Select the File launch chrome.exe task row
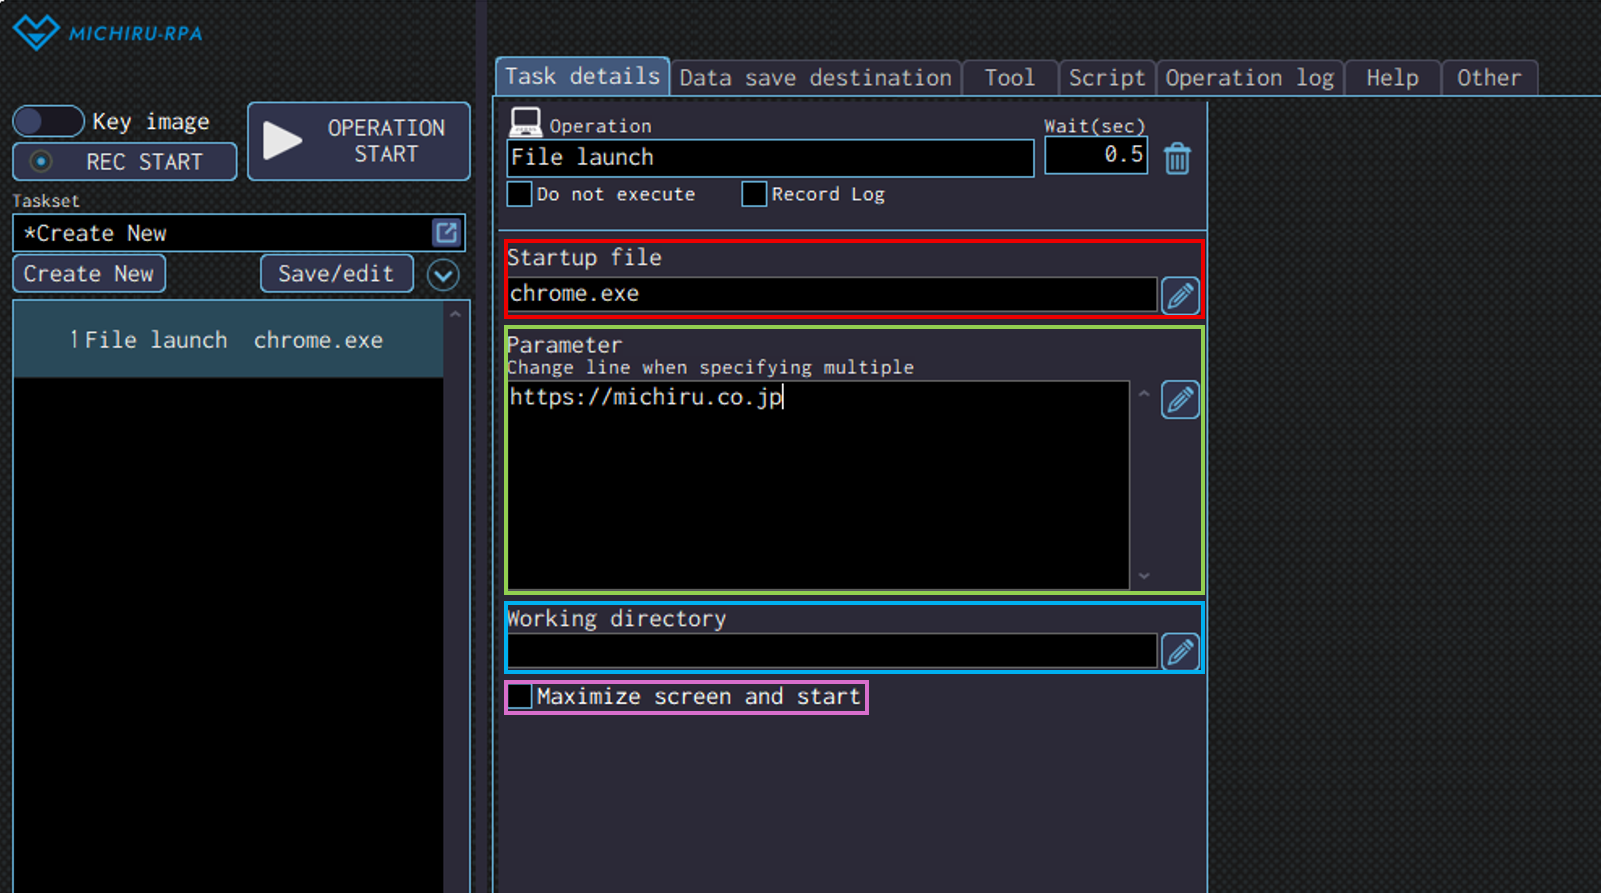This screenshot has width=1601, height=893. (228, 340)
